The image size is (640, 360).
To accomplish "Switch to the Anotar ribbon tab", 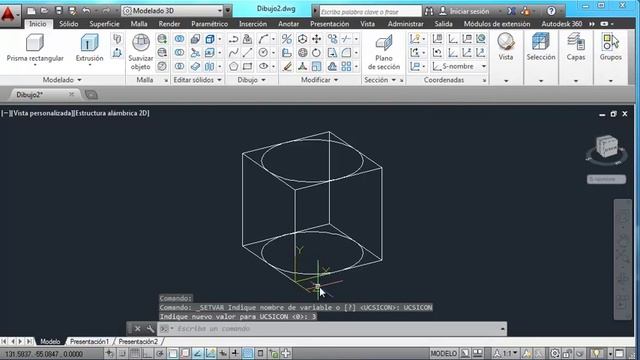I will coord(289,24).
